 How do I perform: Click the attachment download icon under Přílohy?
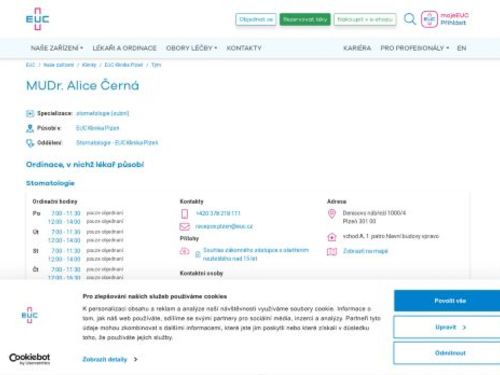[x=184, y=251]
